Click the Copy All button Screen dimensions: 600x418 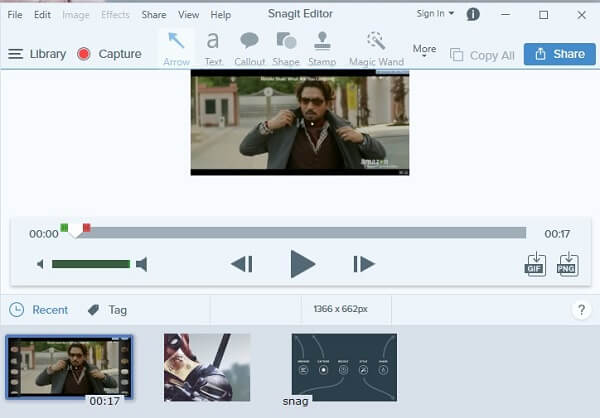[482, 55]
